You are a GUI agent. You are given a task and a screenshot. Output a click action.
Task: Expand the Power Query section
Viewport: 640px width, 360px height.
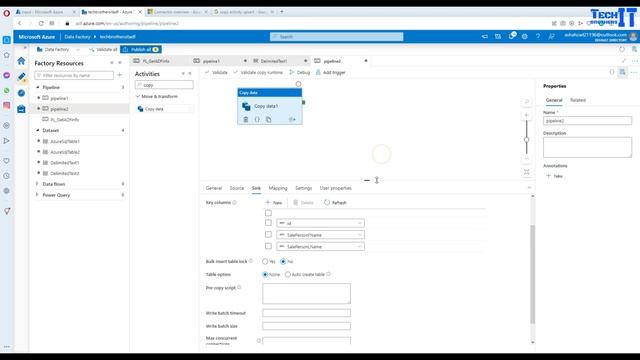tap(38, 195)
